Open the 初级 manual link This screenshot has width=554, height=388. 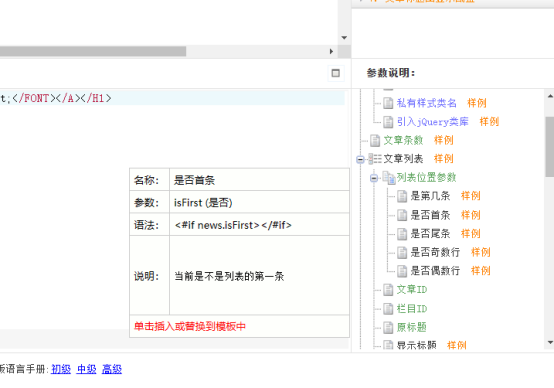coord(61,369)
